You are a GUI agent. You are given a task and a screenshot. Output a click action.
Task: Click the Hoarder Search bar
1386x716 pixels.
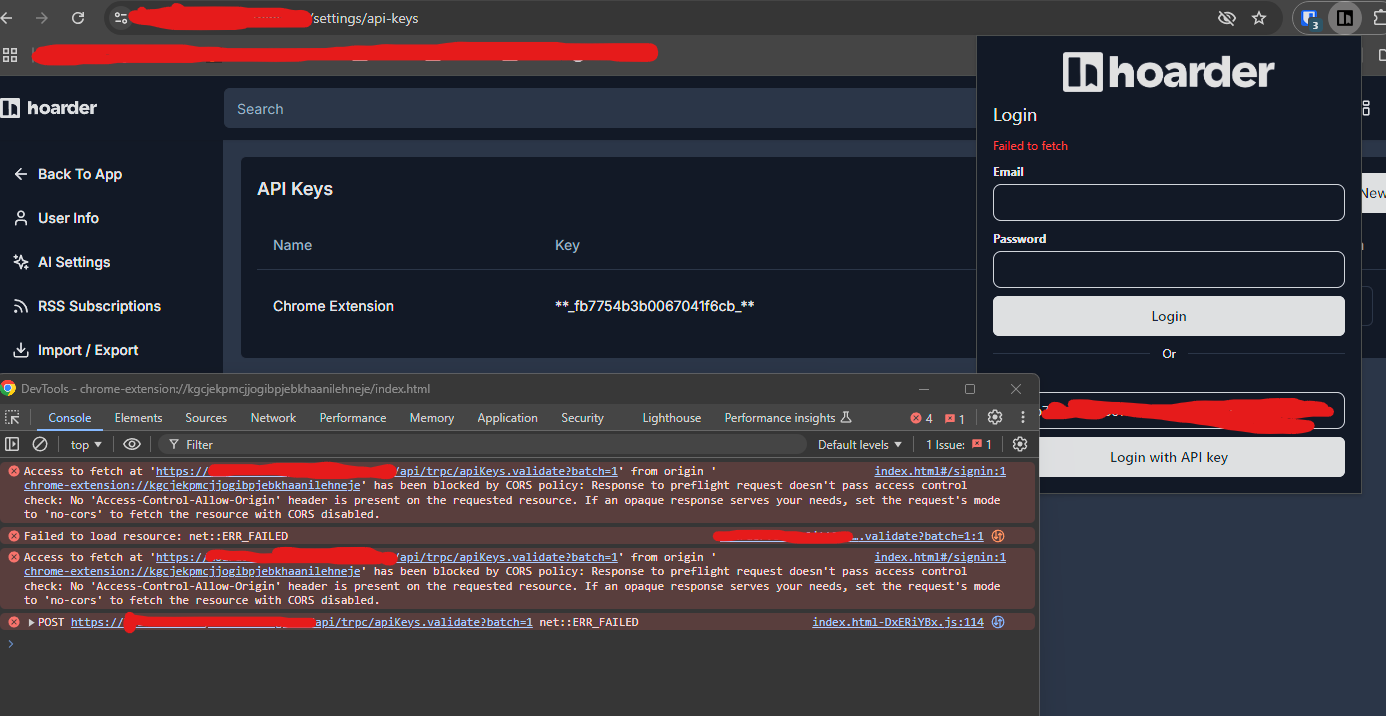(x=600, y=109)
